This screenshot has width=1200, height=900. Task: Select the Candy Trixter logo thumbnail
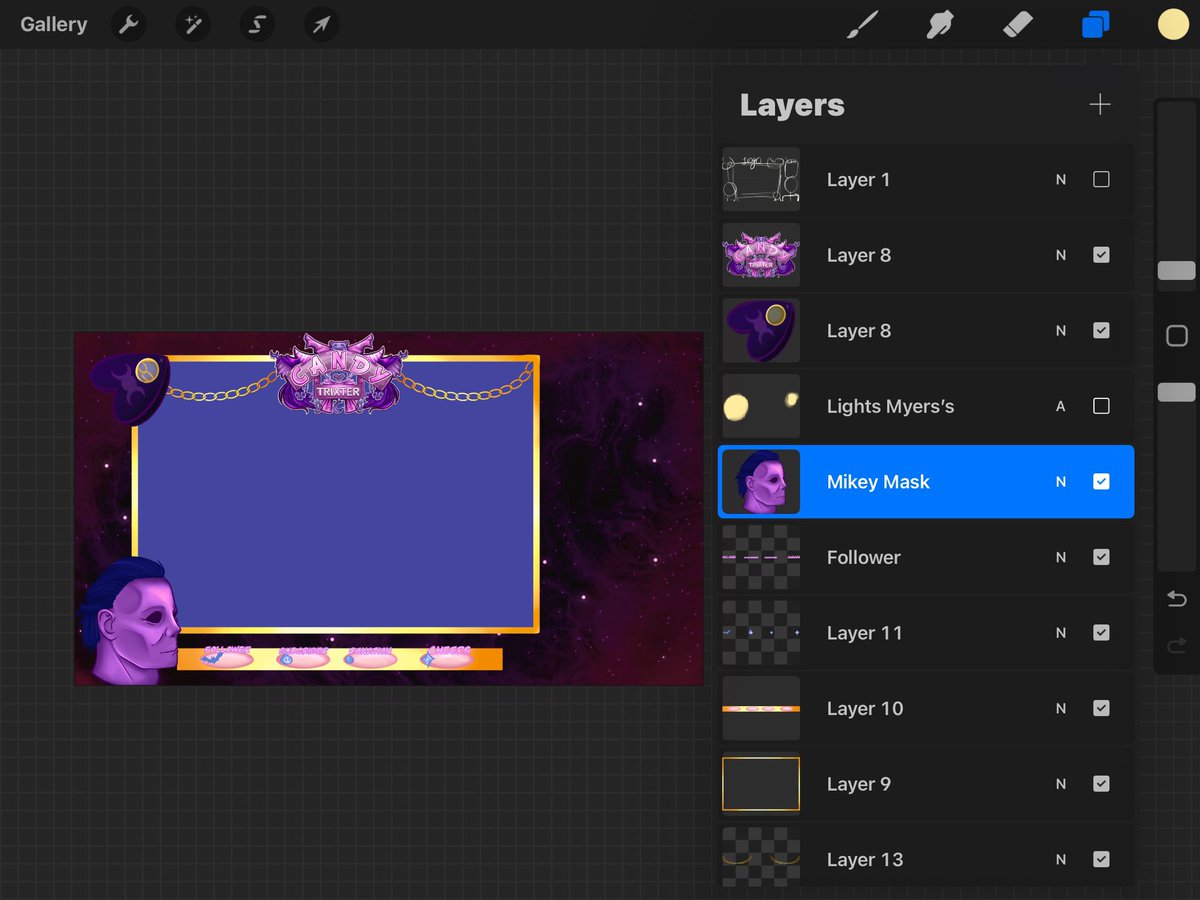pos(761,255)
